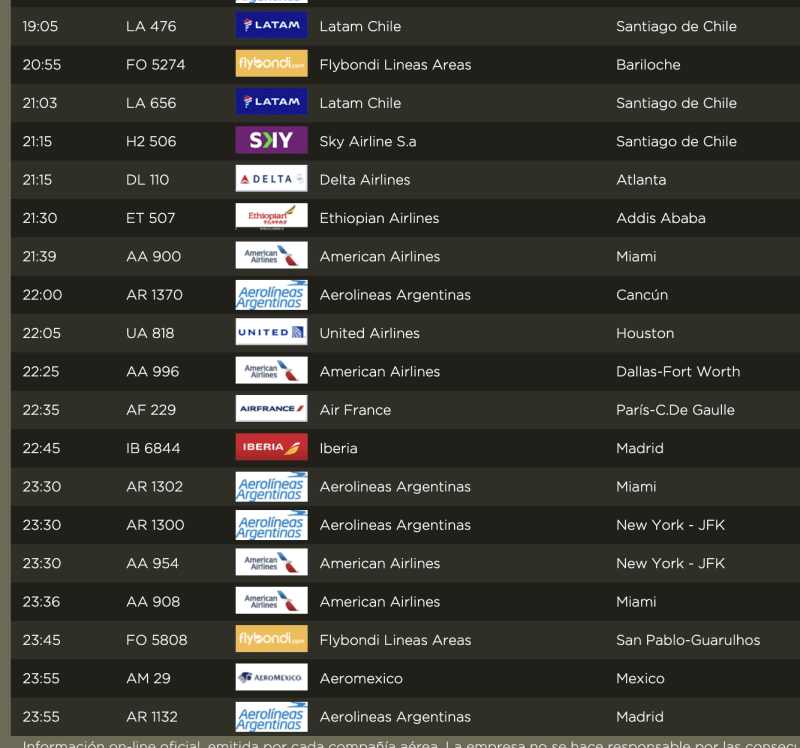800x748 pixels.
Task: Select flight number AA 954
Action: coord(153,563)
